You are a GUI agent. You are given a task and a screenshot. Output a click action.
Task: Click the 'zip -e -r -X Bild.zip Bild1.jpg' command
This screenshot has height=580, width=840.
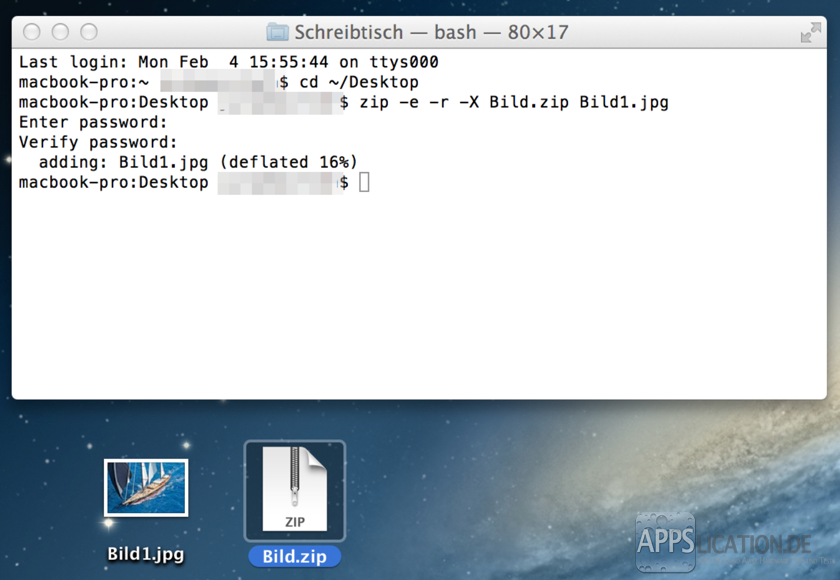coord(514,102)
